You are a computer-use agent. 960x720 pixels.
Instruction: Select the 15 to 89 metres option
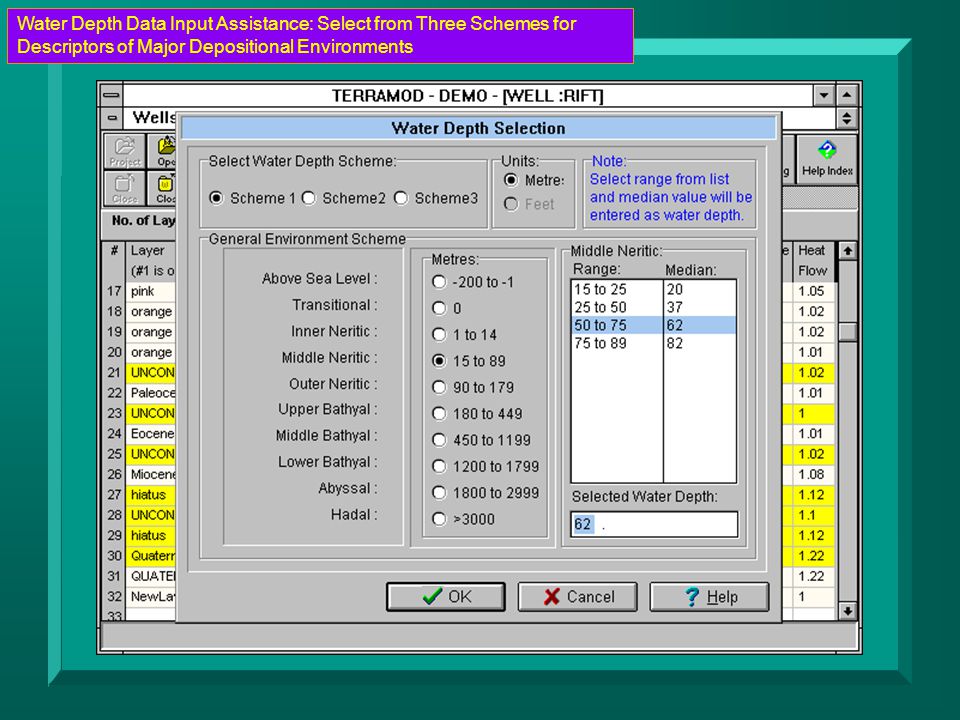tap(439, 361)
